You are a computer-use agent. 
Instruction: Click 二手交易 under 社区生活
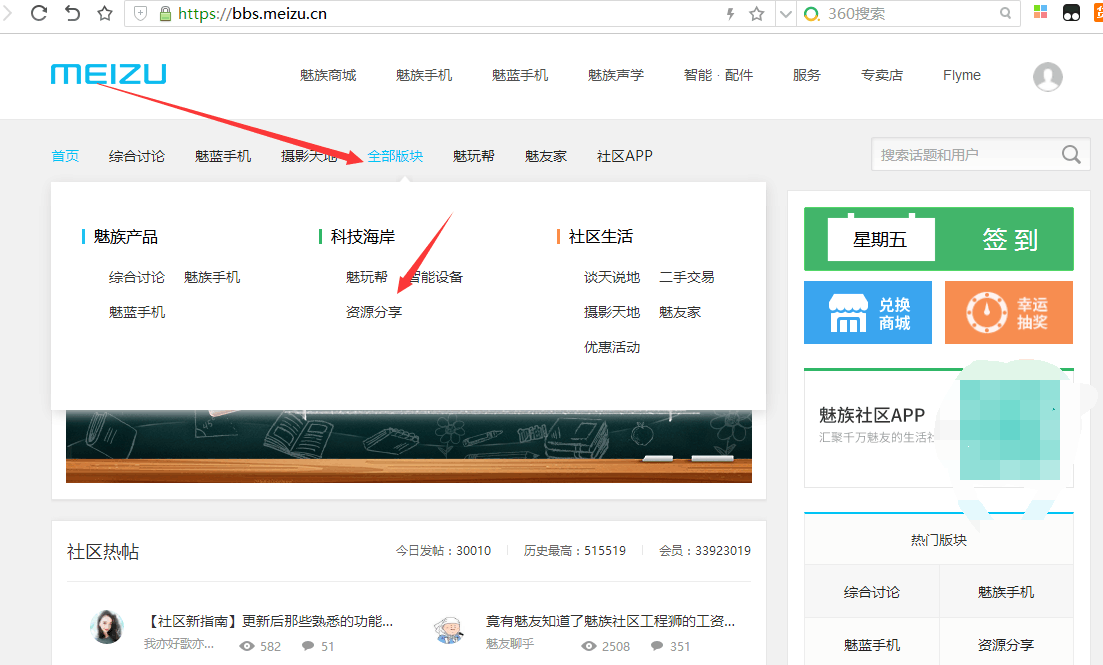point(687,277)
